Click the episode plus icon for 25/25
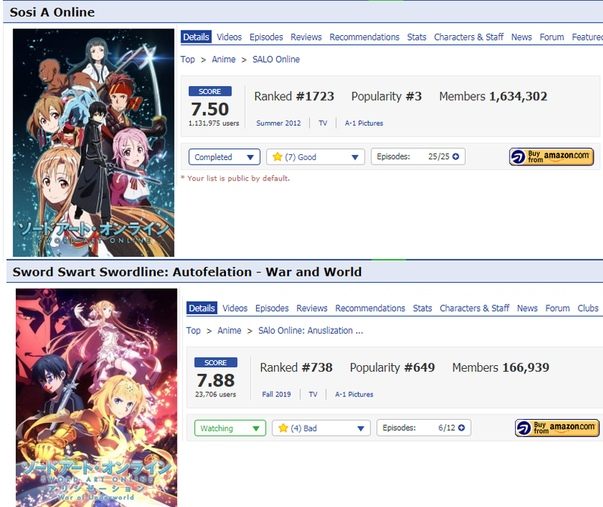Viewport: 603px width, 507px height. tap(456, 157)
